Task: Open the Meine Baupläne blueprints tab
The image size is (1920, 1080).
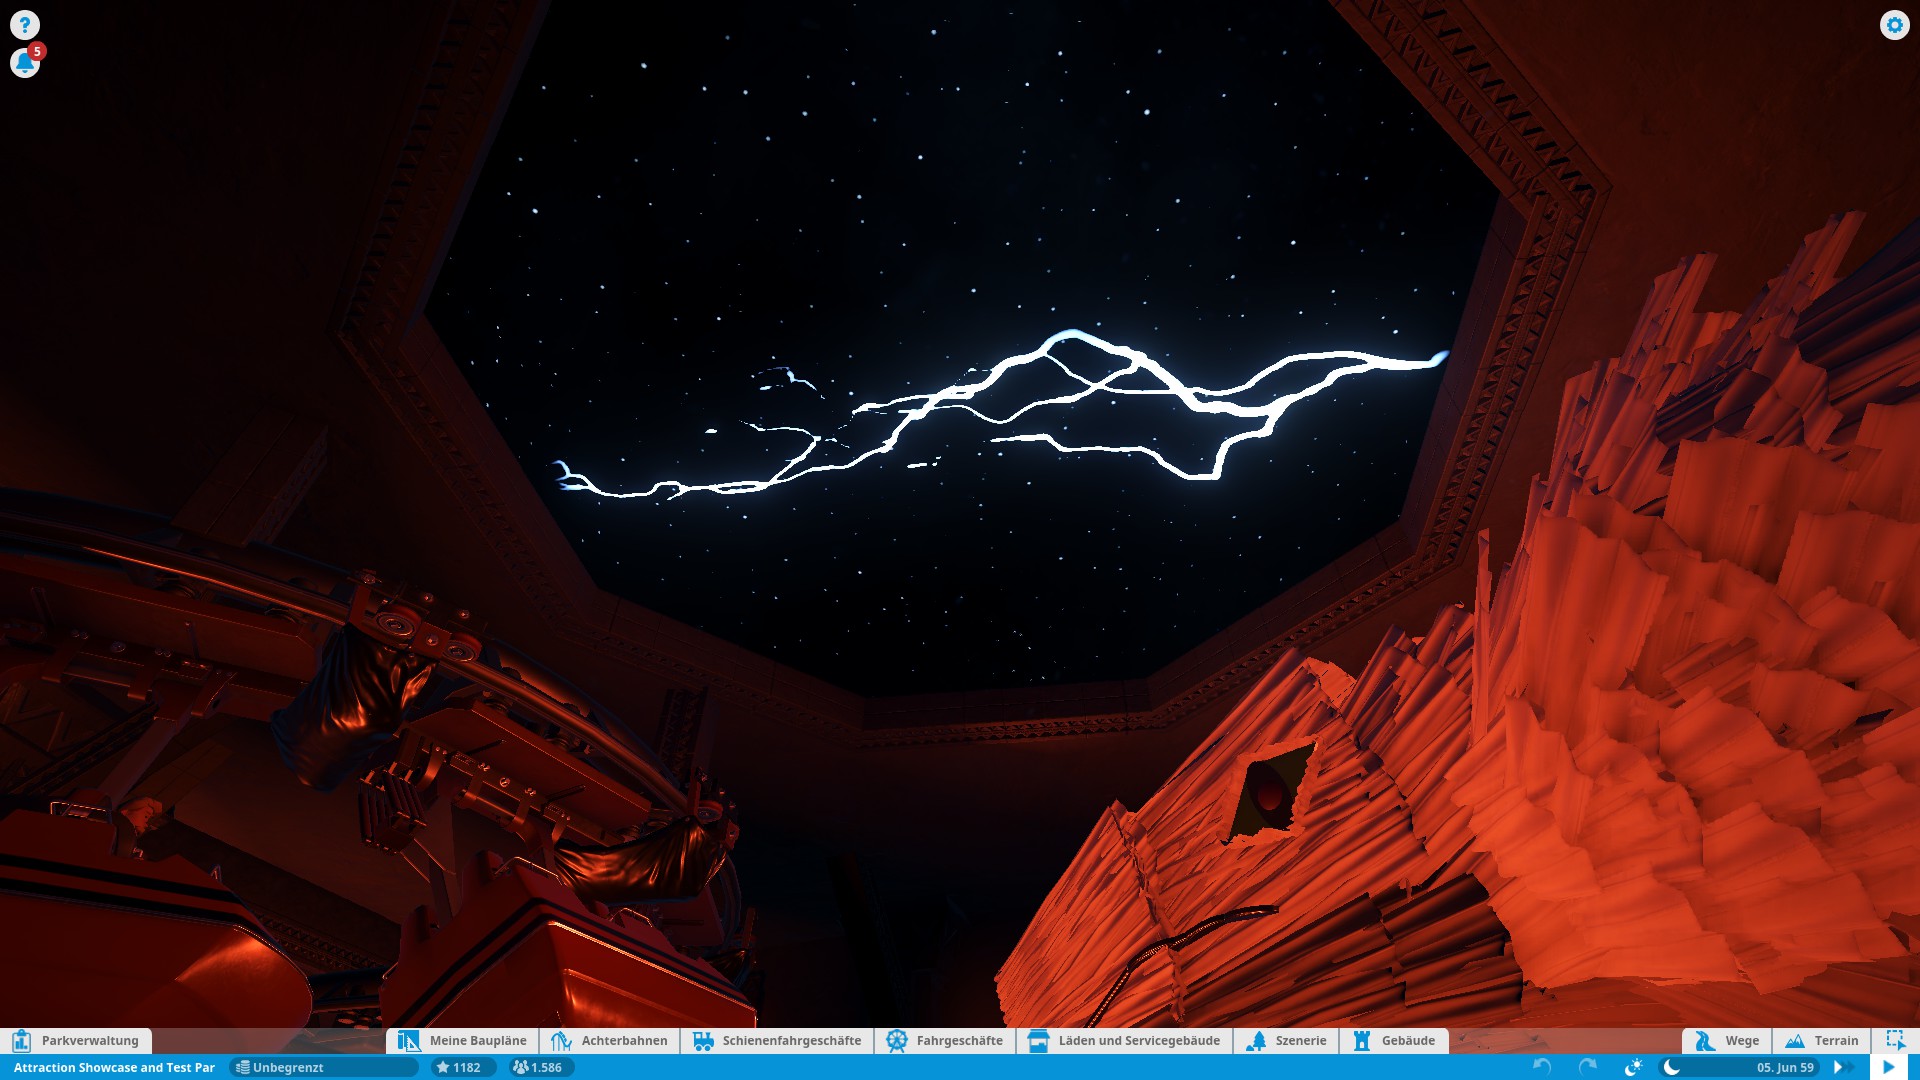Action: pyautogui.click(x=462, y=1040)
